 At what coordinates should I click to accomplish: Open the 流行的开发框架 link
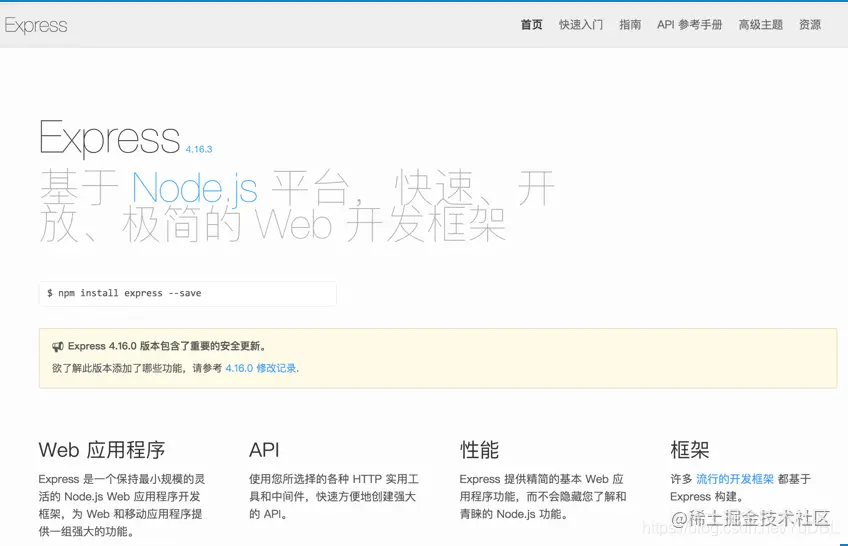[x=734, y=479]
